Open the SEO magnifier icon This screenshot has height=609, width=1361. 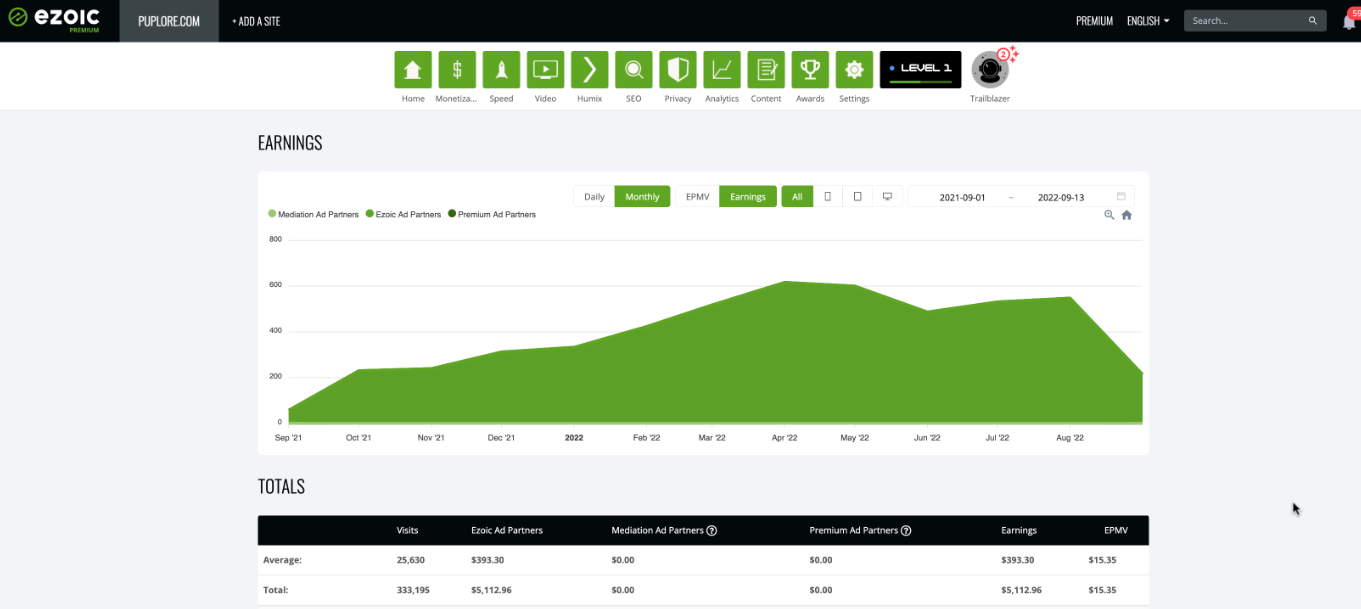click(x=633, y=70)
